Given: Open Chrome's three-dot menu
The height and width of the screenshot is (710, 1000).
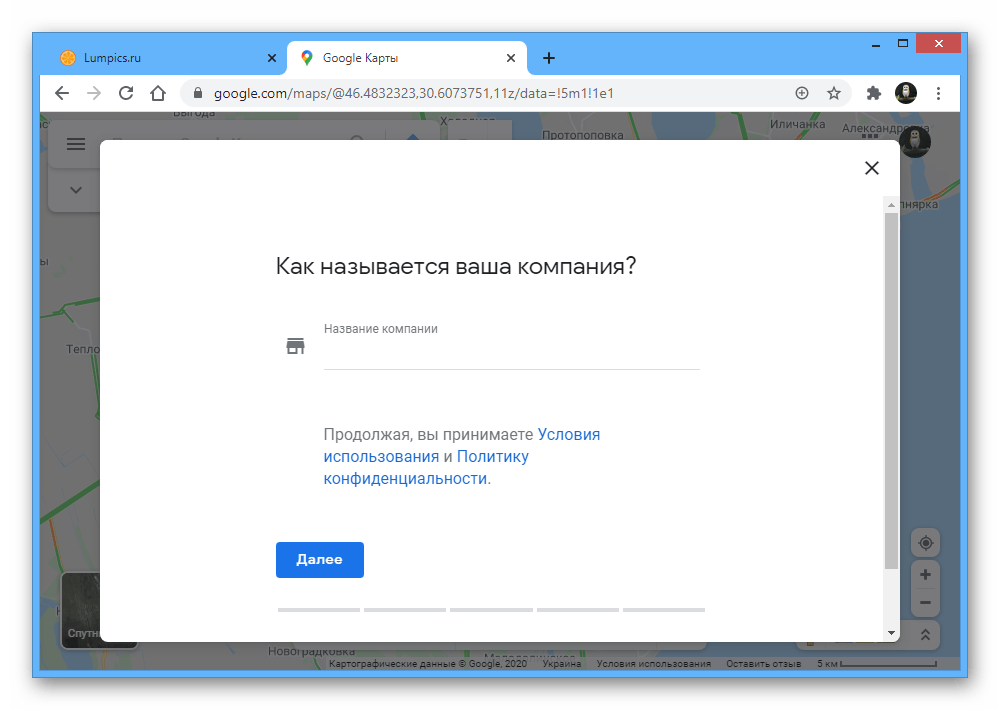Looking at the screenshot, I should [938, 93].
